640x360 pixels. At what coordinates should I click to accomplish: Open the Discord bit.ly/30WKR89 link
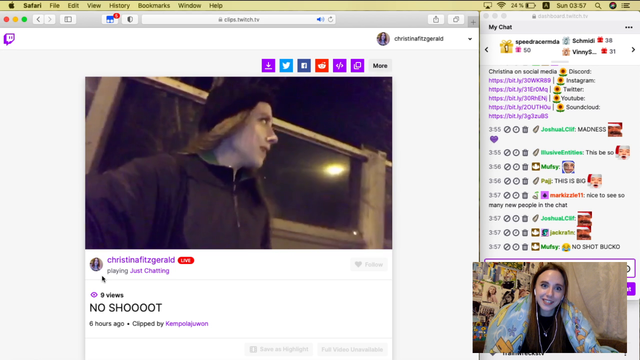[520, 80]
